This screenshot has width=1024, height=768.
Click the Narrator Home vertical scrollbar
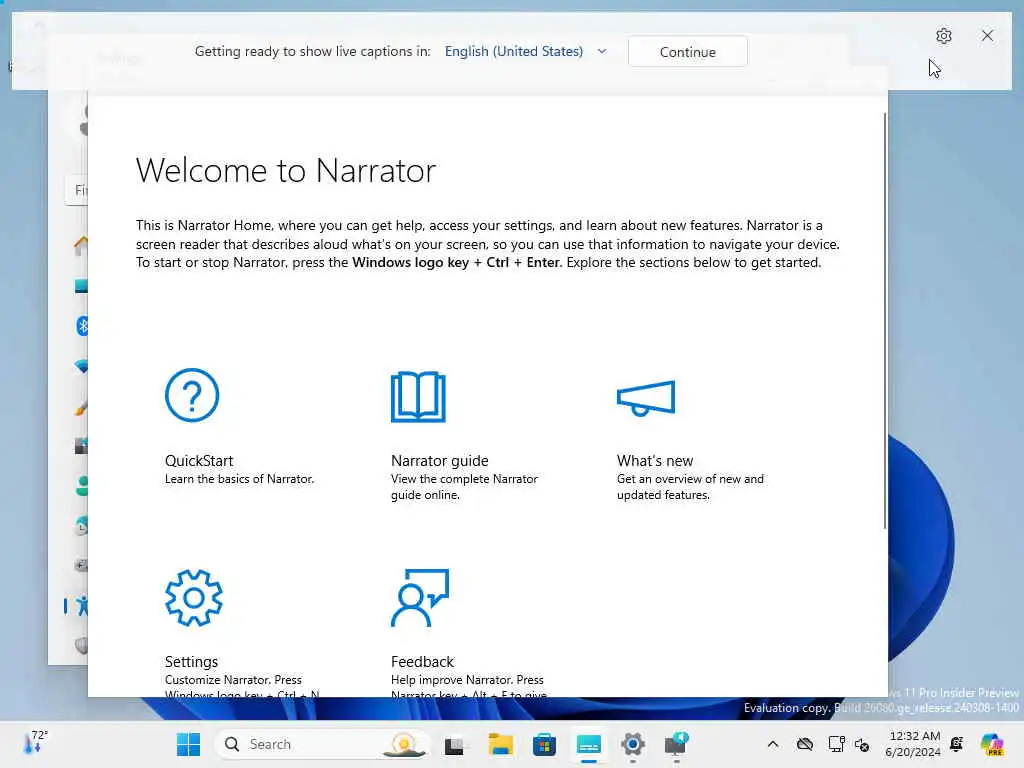click(x=885, y=320)
